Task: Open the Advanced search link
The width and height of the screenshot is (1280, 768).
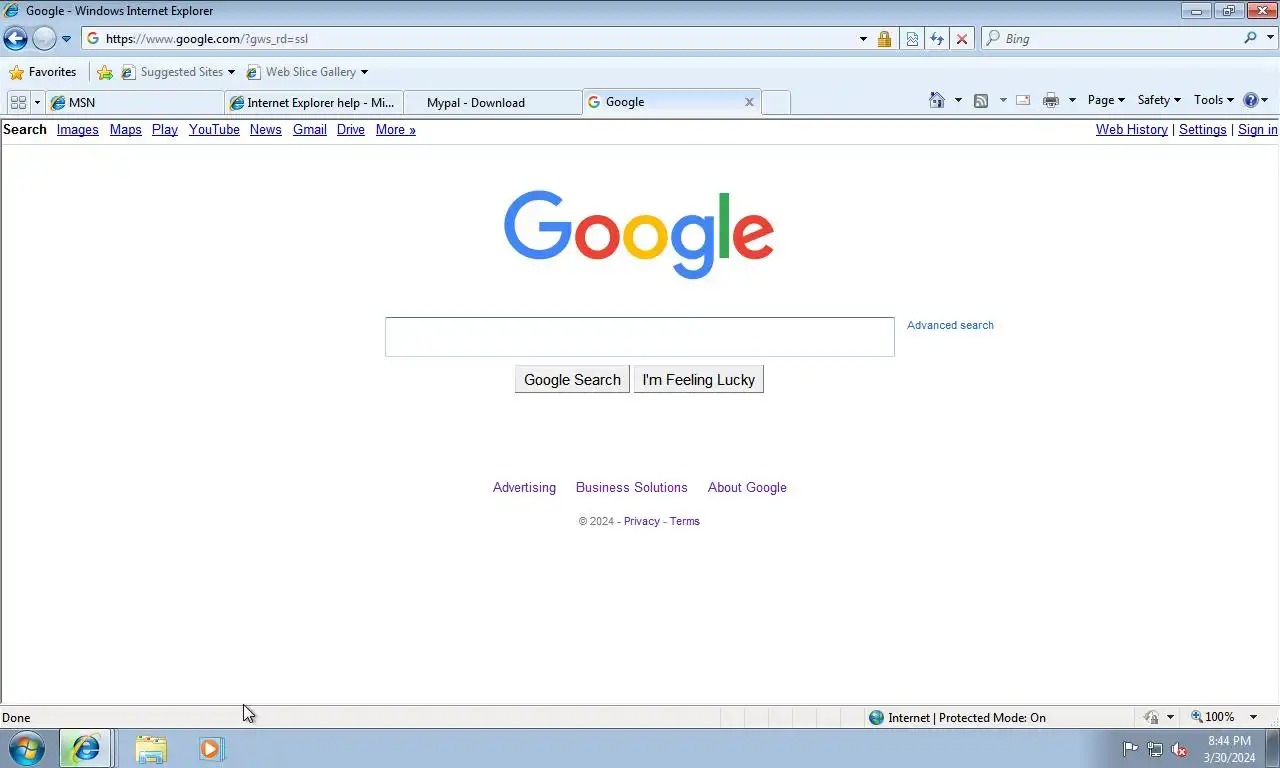Action: coord(950,325)
